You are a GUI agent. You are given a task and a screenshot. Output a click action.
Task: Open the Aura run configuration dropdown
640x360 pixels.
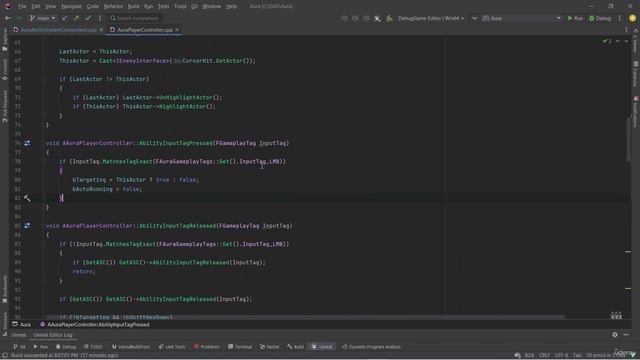522,18
